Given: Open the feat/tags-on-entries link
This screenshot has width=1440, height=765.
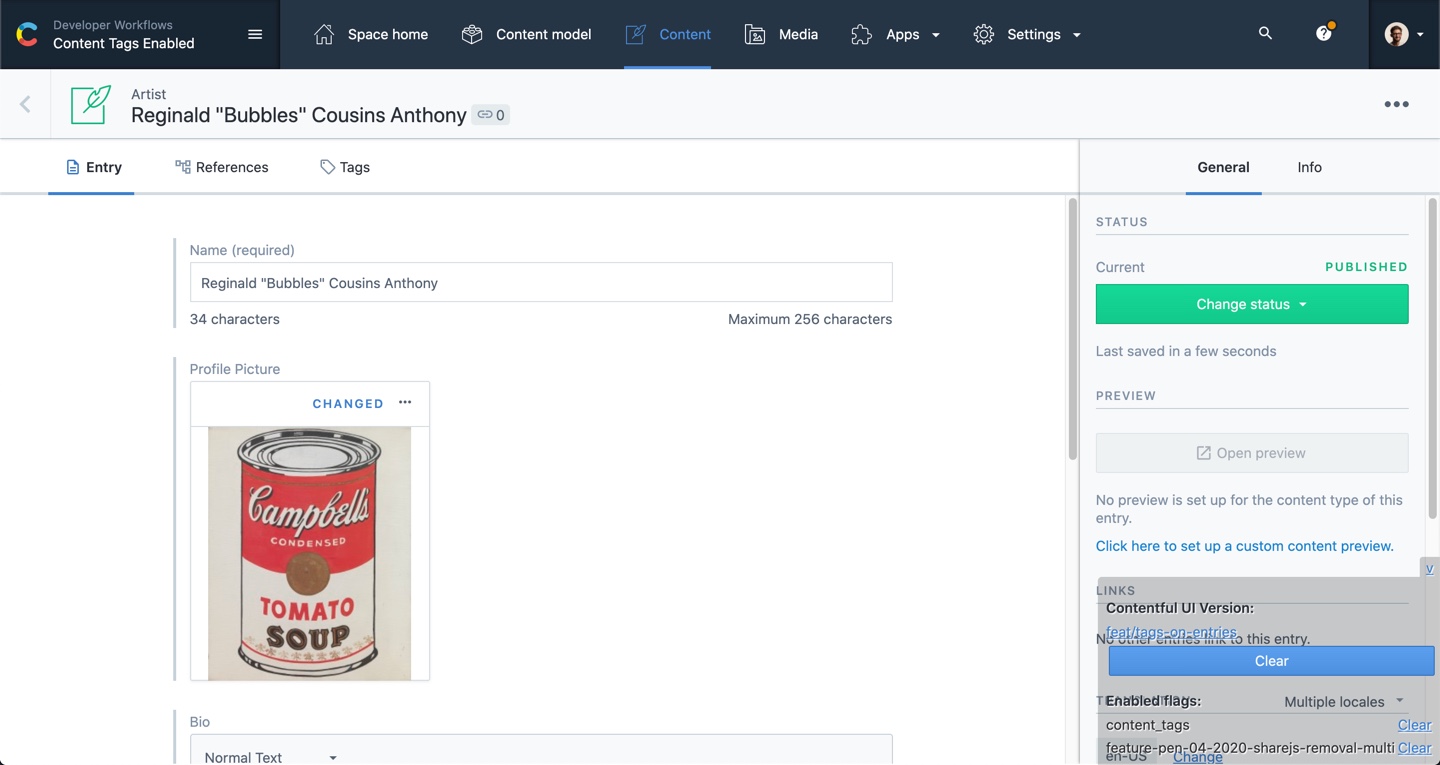Looking at the screenshot, I should 1170,631.
